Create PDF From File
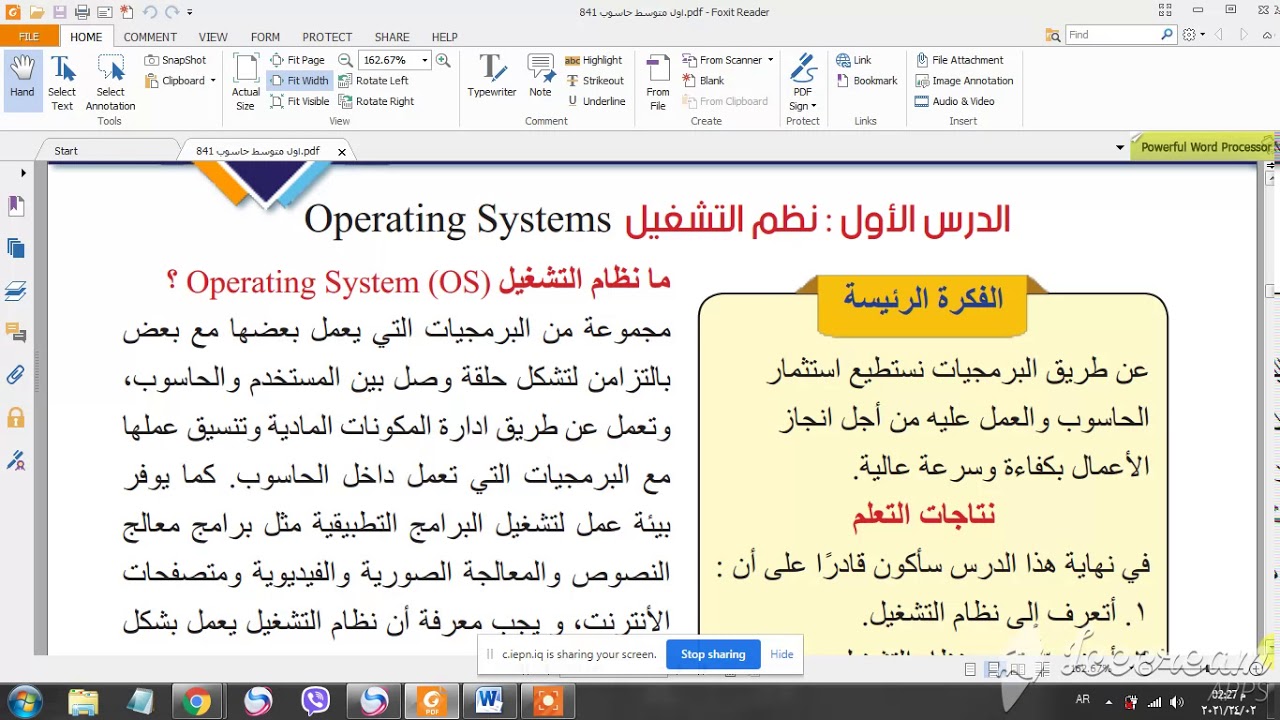The image size is (1280, 720). tap(658, 82)
